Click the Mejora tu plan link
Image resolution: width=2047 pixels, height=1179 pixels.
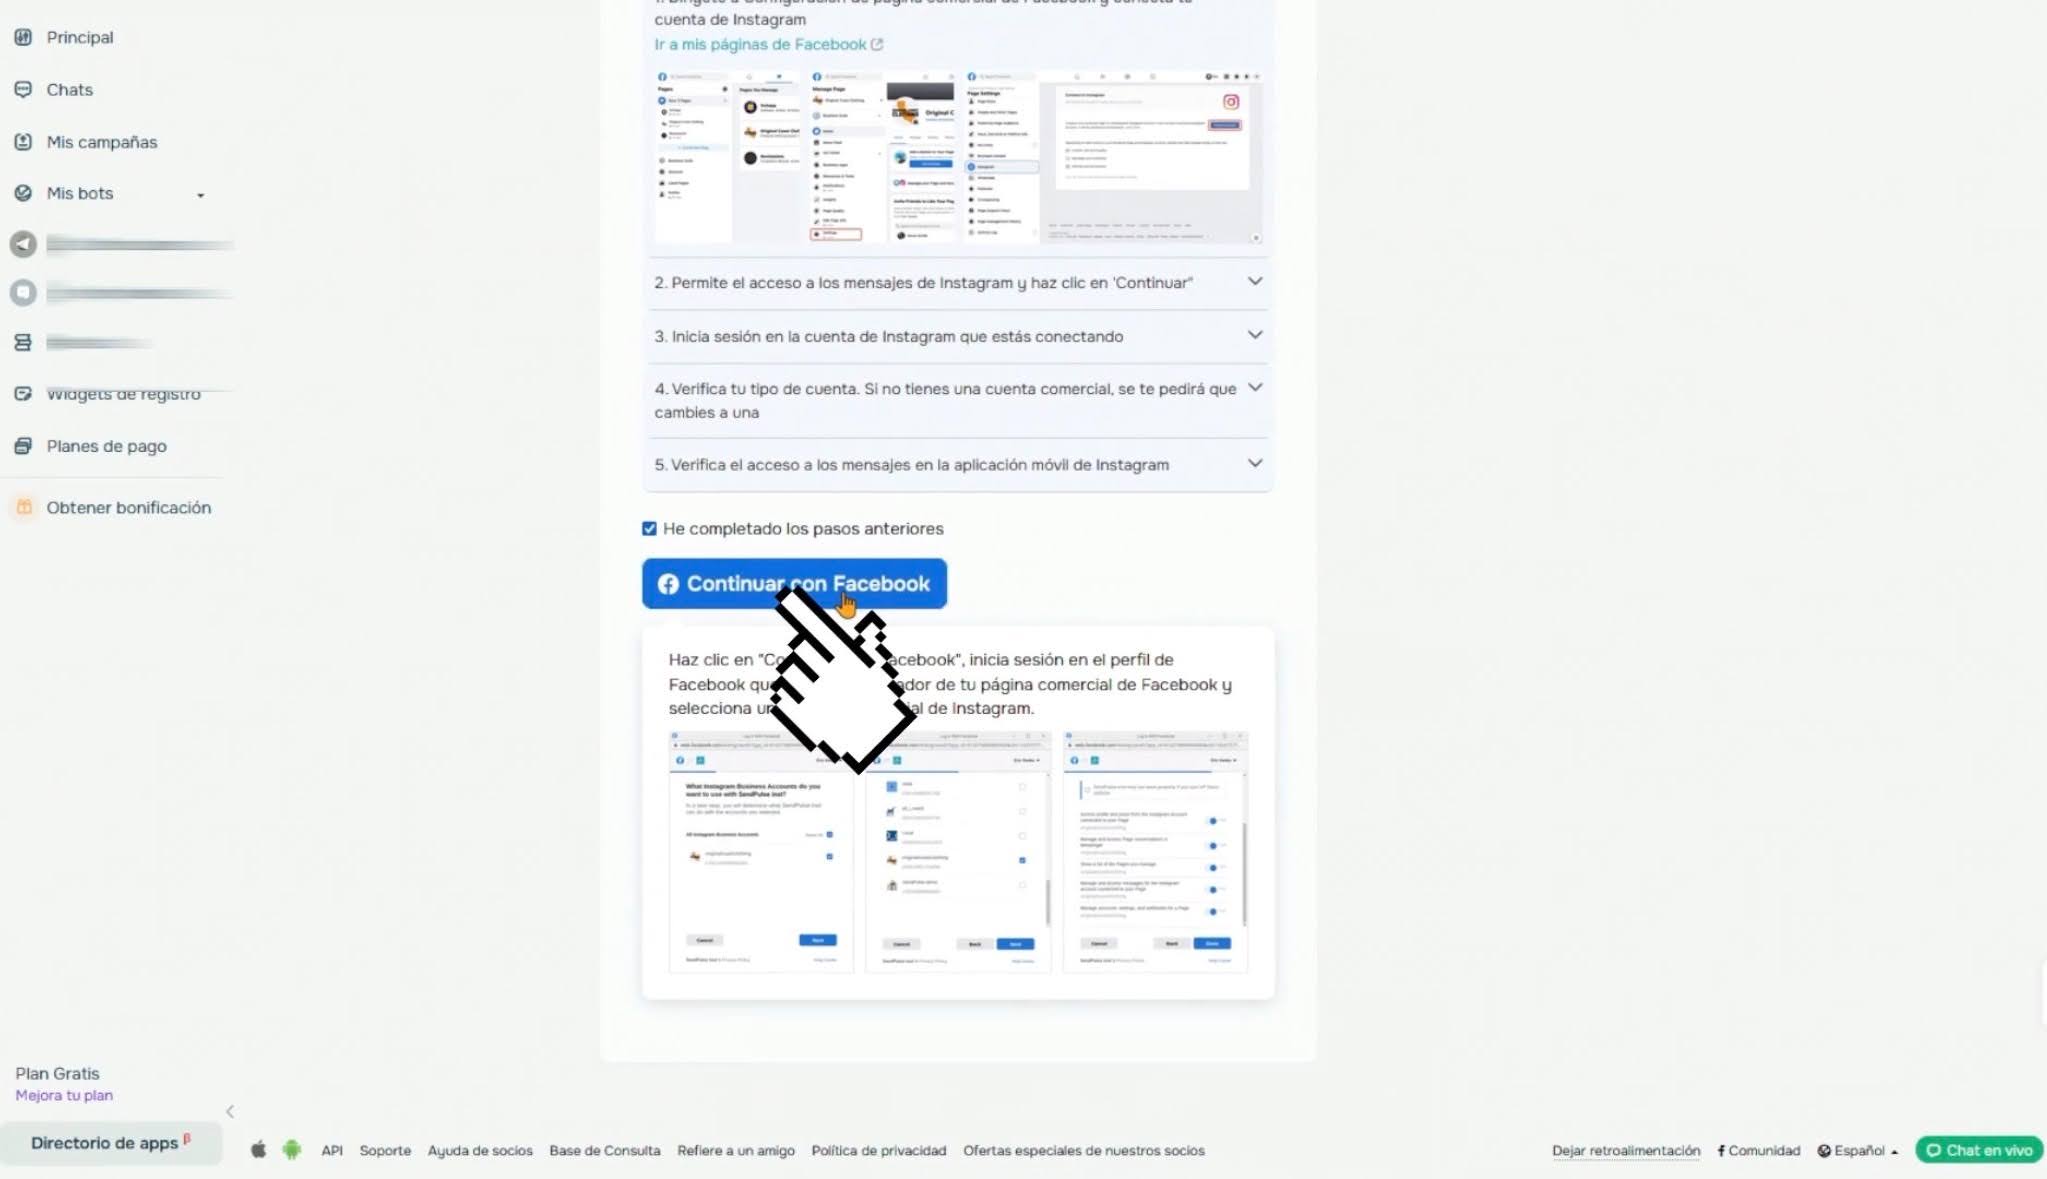tap(64, 1095)
